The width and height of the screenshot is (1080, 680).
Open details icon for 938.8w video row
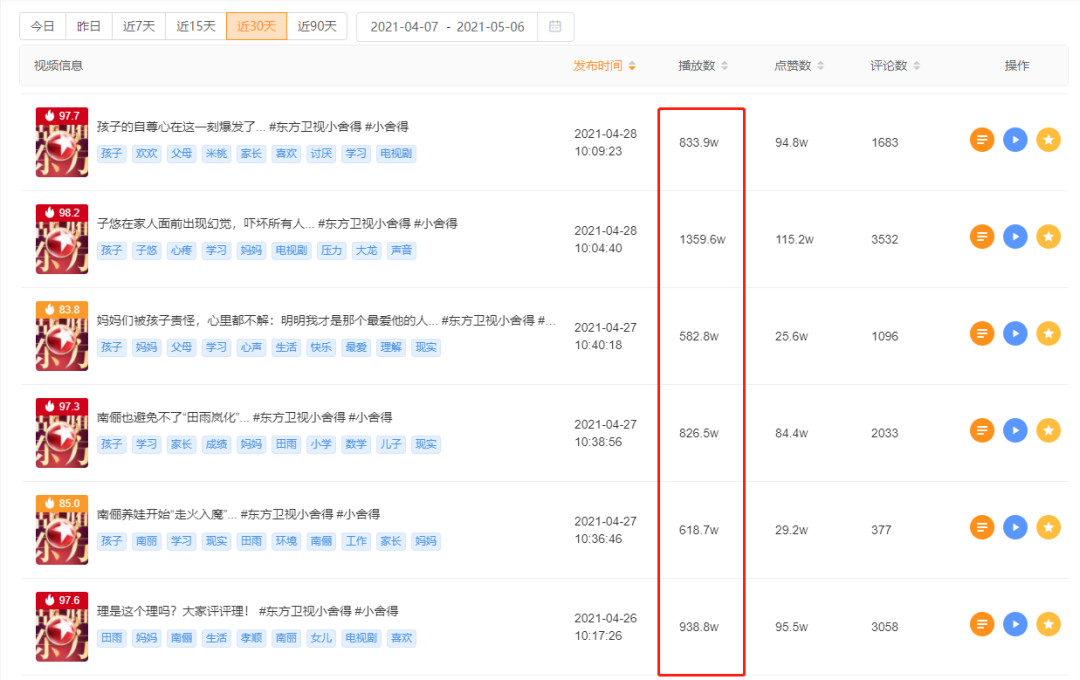(x=982, y=625)
